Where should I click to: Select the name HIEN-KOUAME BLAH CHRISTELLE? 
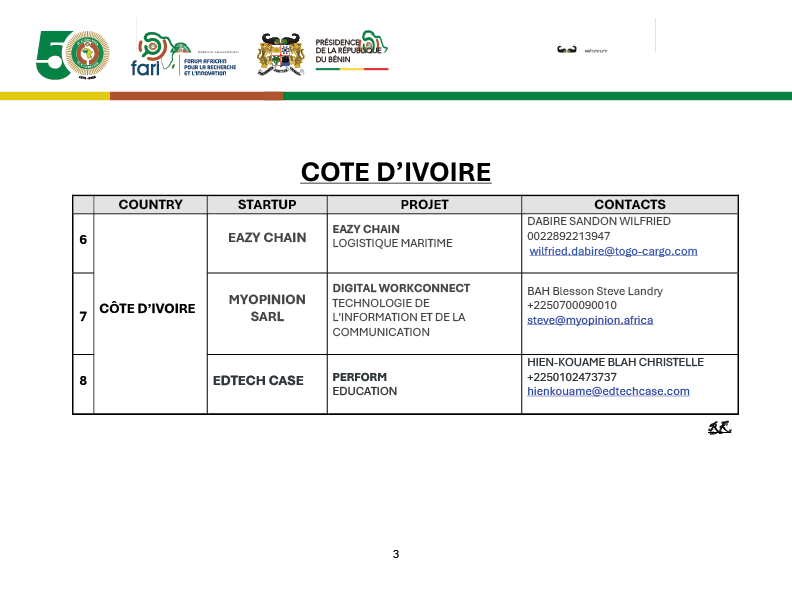pyautogui.click(x=615, y=362)
